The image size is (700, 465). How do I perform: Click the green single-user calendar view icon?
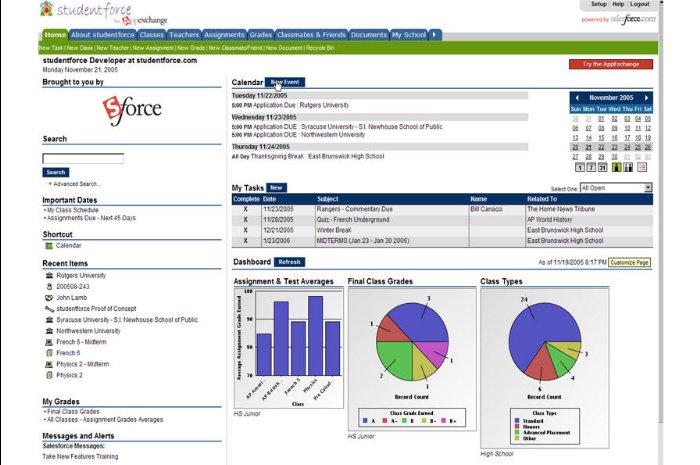[x=617, y=167]
